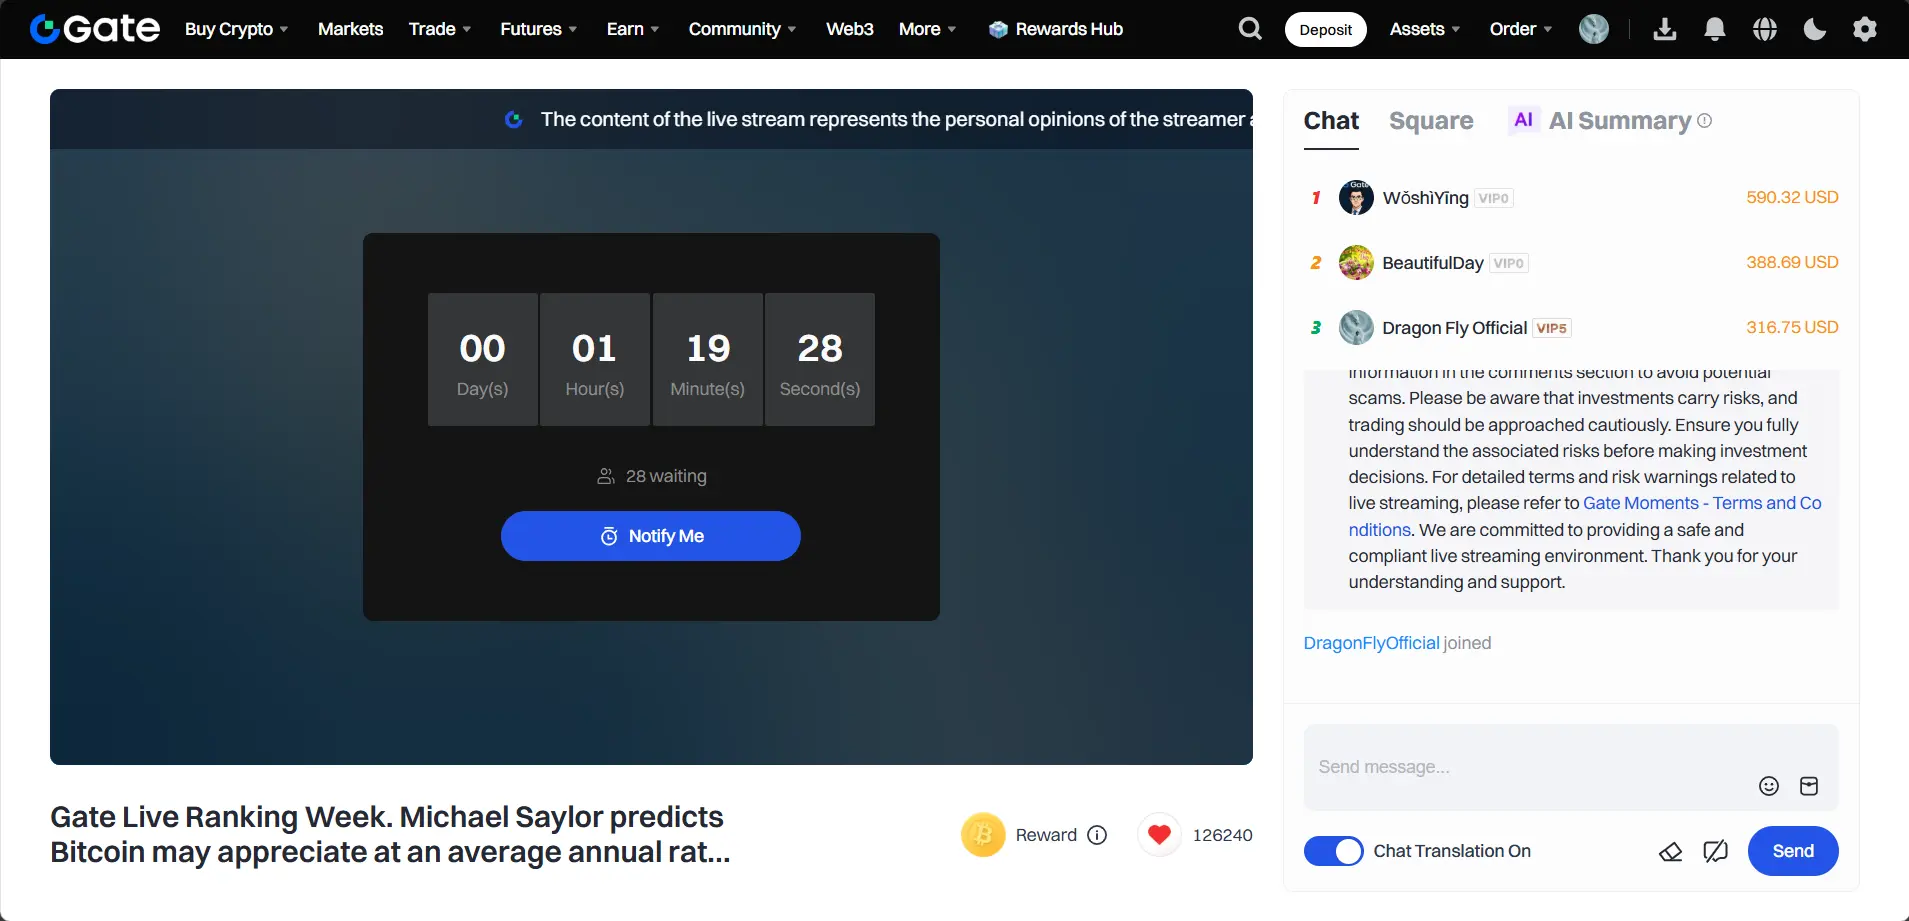Switch to dark mode moon icon

click(x=1815, y=29)
